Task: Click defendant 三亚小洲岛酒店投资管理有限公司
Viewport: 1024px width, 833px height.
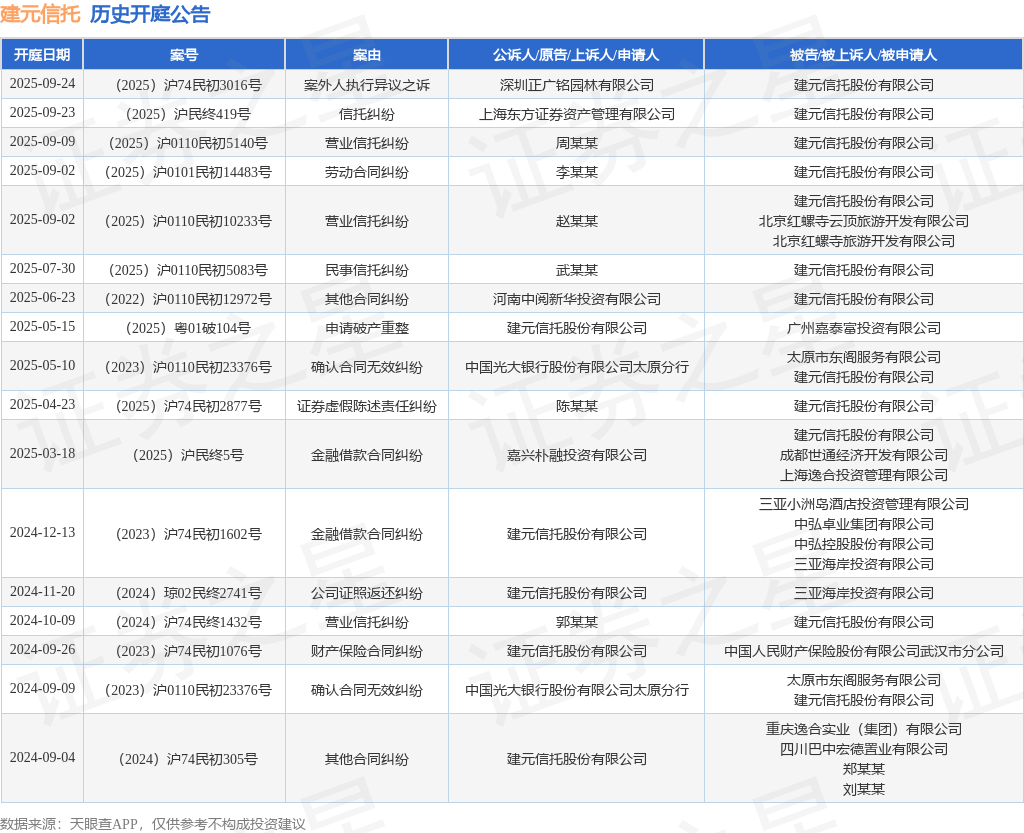Action: click(x=863, y=504)
